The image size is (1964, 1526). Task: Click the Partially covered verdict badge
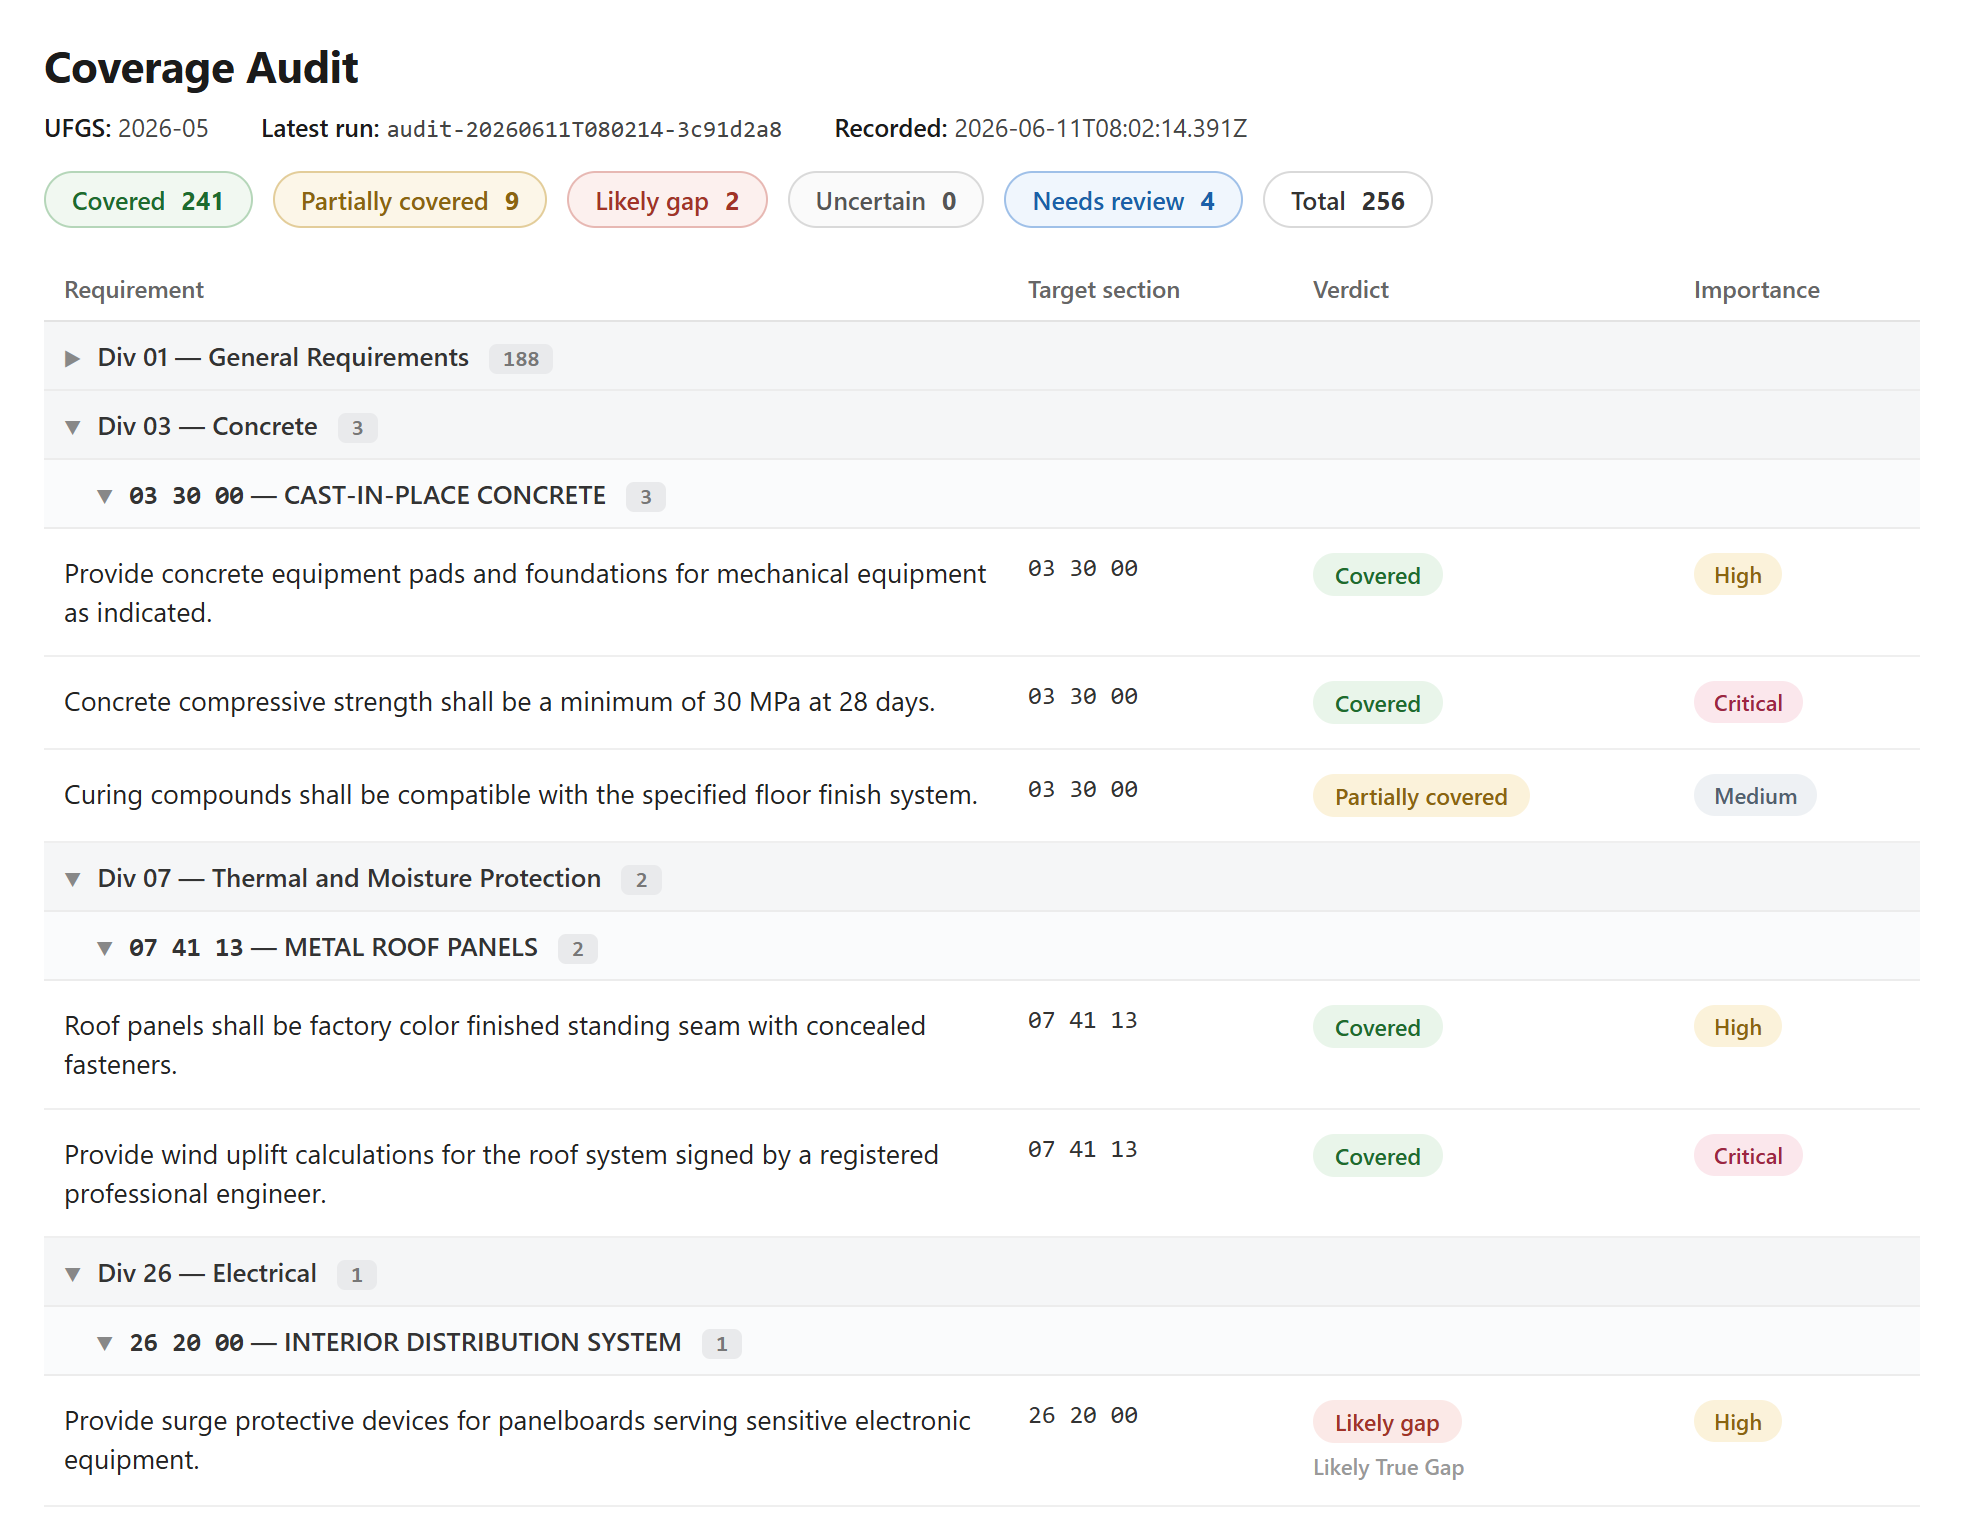[x=1421, y=796]
